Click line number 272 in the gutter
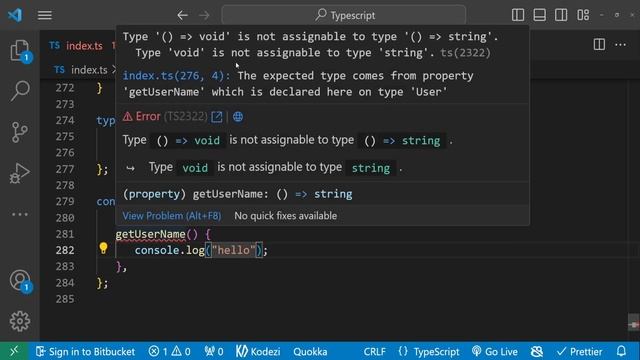Screen dimensions: 640x360 pyautogui.click(x=65, y=88)
